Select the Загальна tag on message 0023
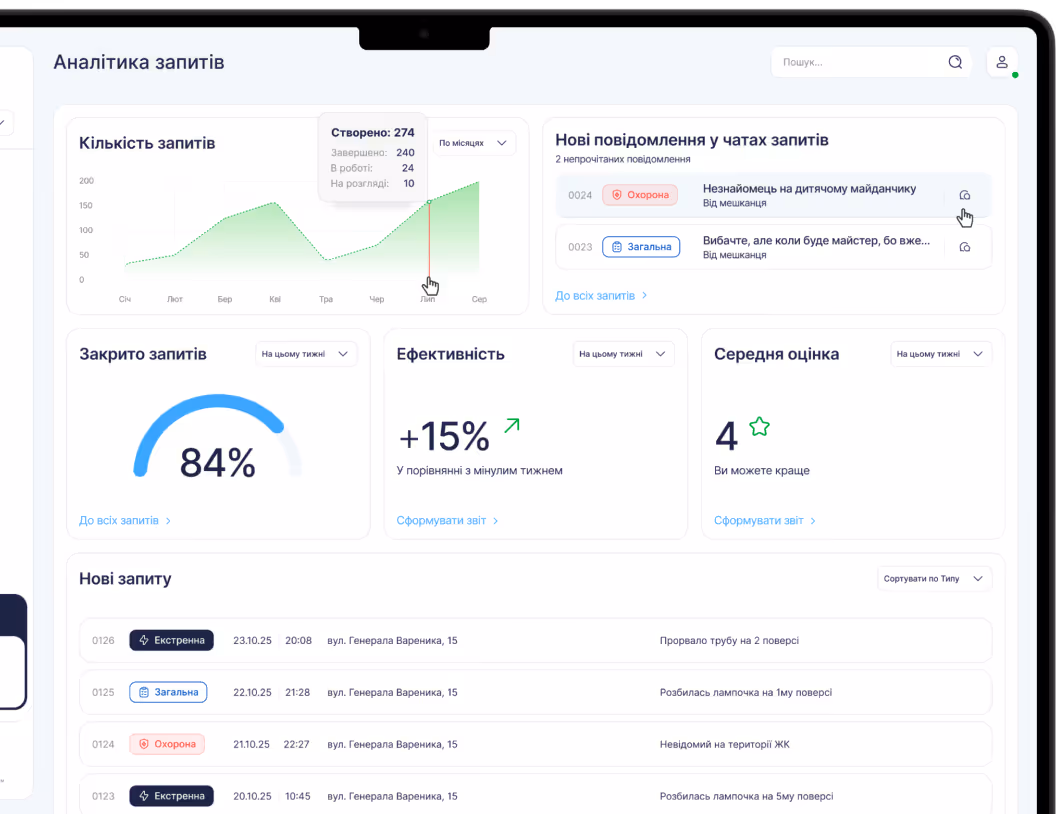 (641, 247)
